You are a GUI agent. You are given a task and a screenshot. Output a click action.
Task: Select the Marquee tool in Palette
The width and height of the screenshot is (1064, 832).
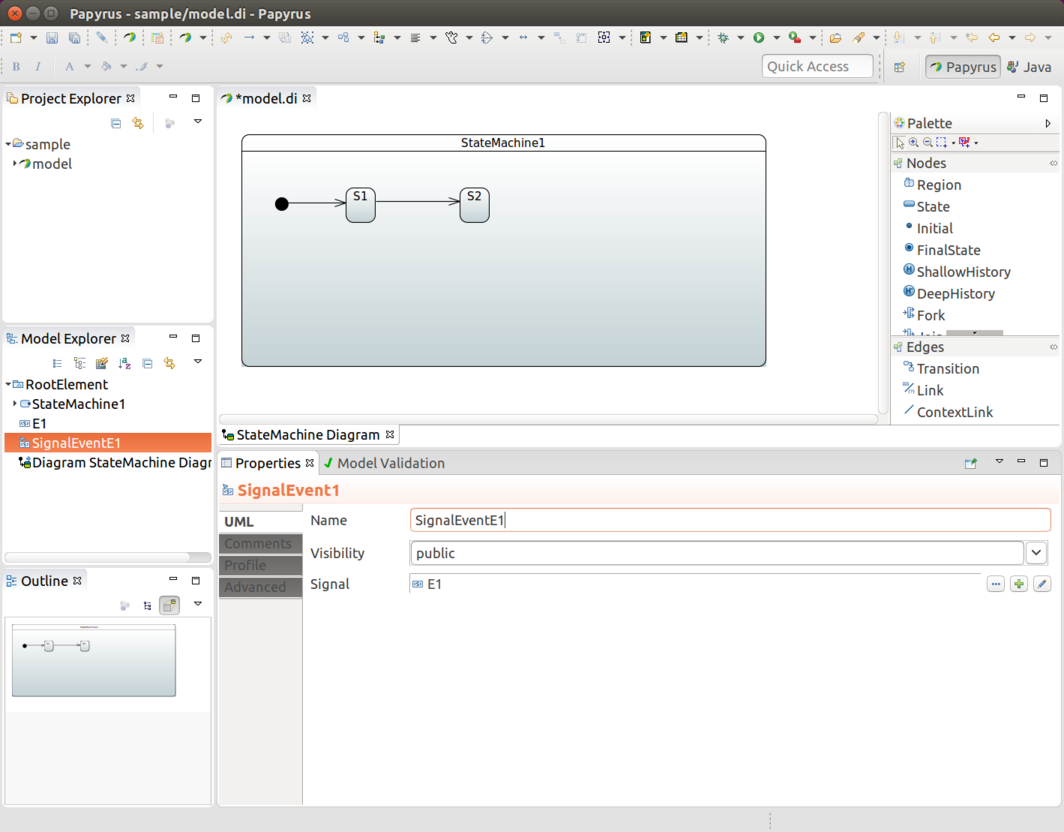click(941, 143)
